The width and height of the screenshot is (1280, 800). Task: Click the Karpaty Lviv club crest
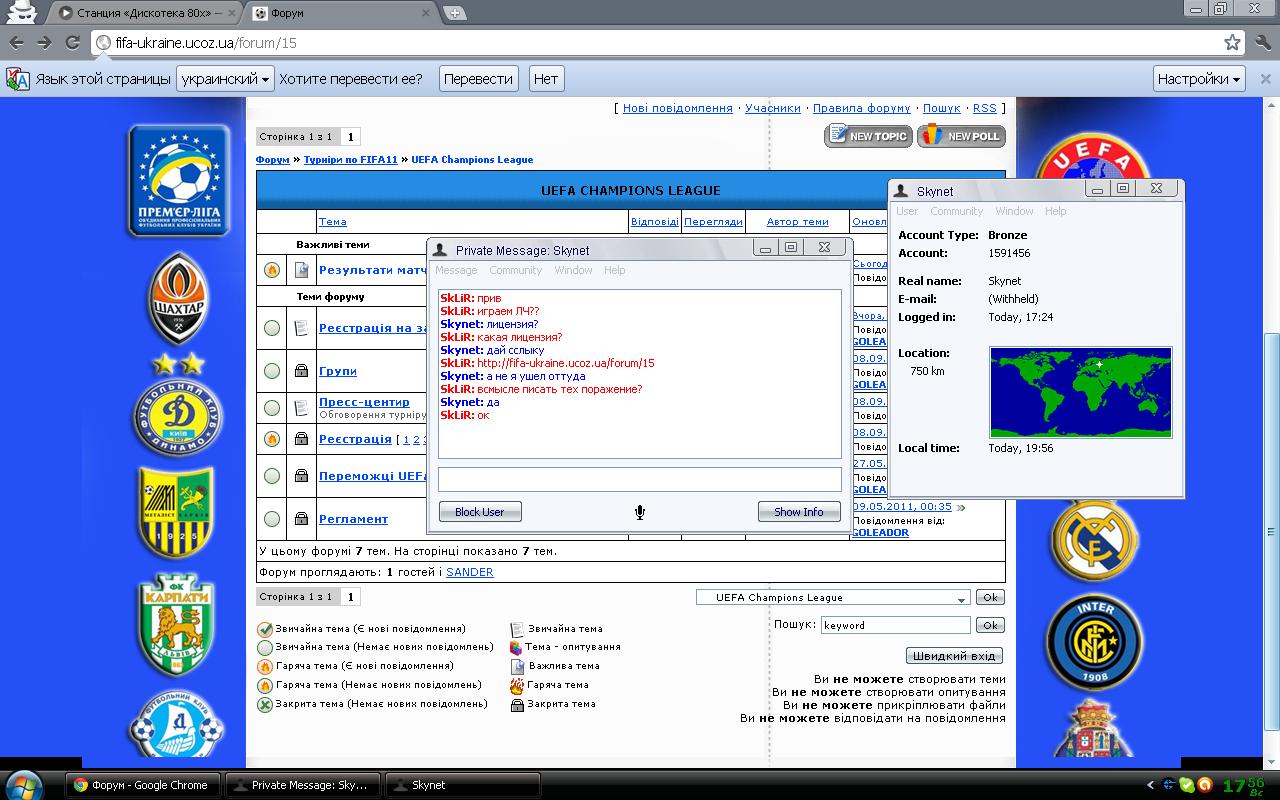(176, 626)
